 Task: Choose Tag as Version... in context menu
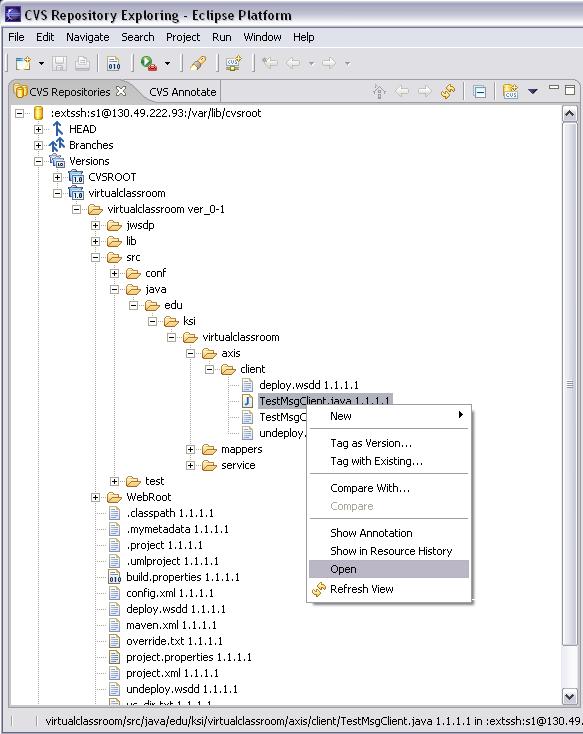(389, 443)
